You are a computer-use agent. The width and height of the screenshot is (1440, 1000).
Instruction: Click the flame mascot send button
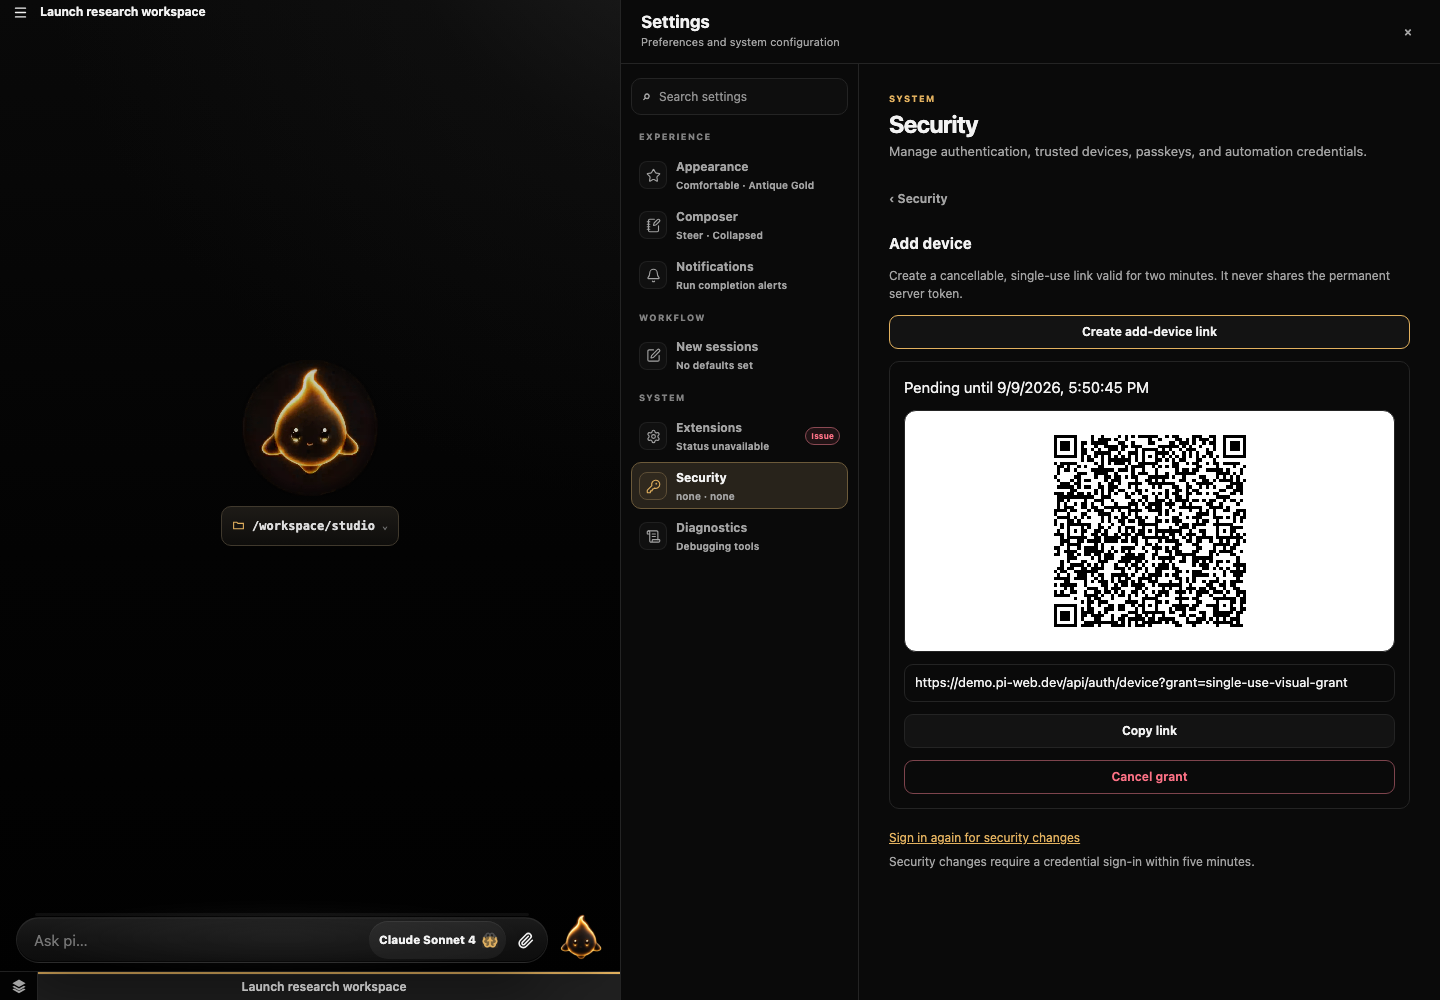(x=581, y=938)
